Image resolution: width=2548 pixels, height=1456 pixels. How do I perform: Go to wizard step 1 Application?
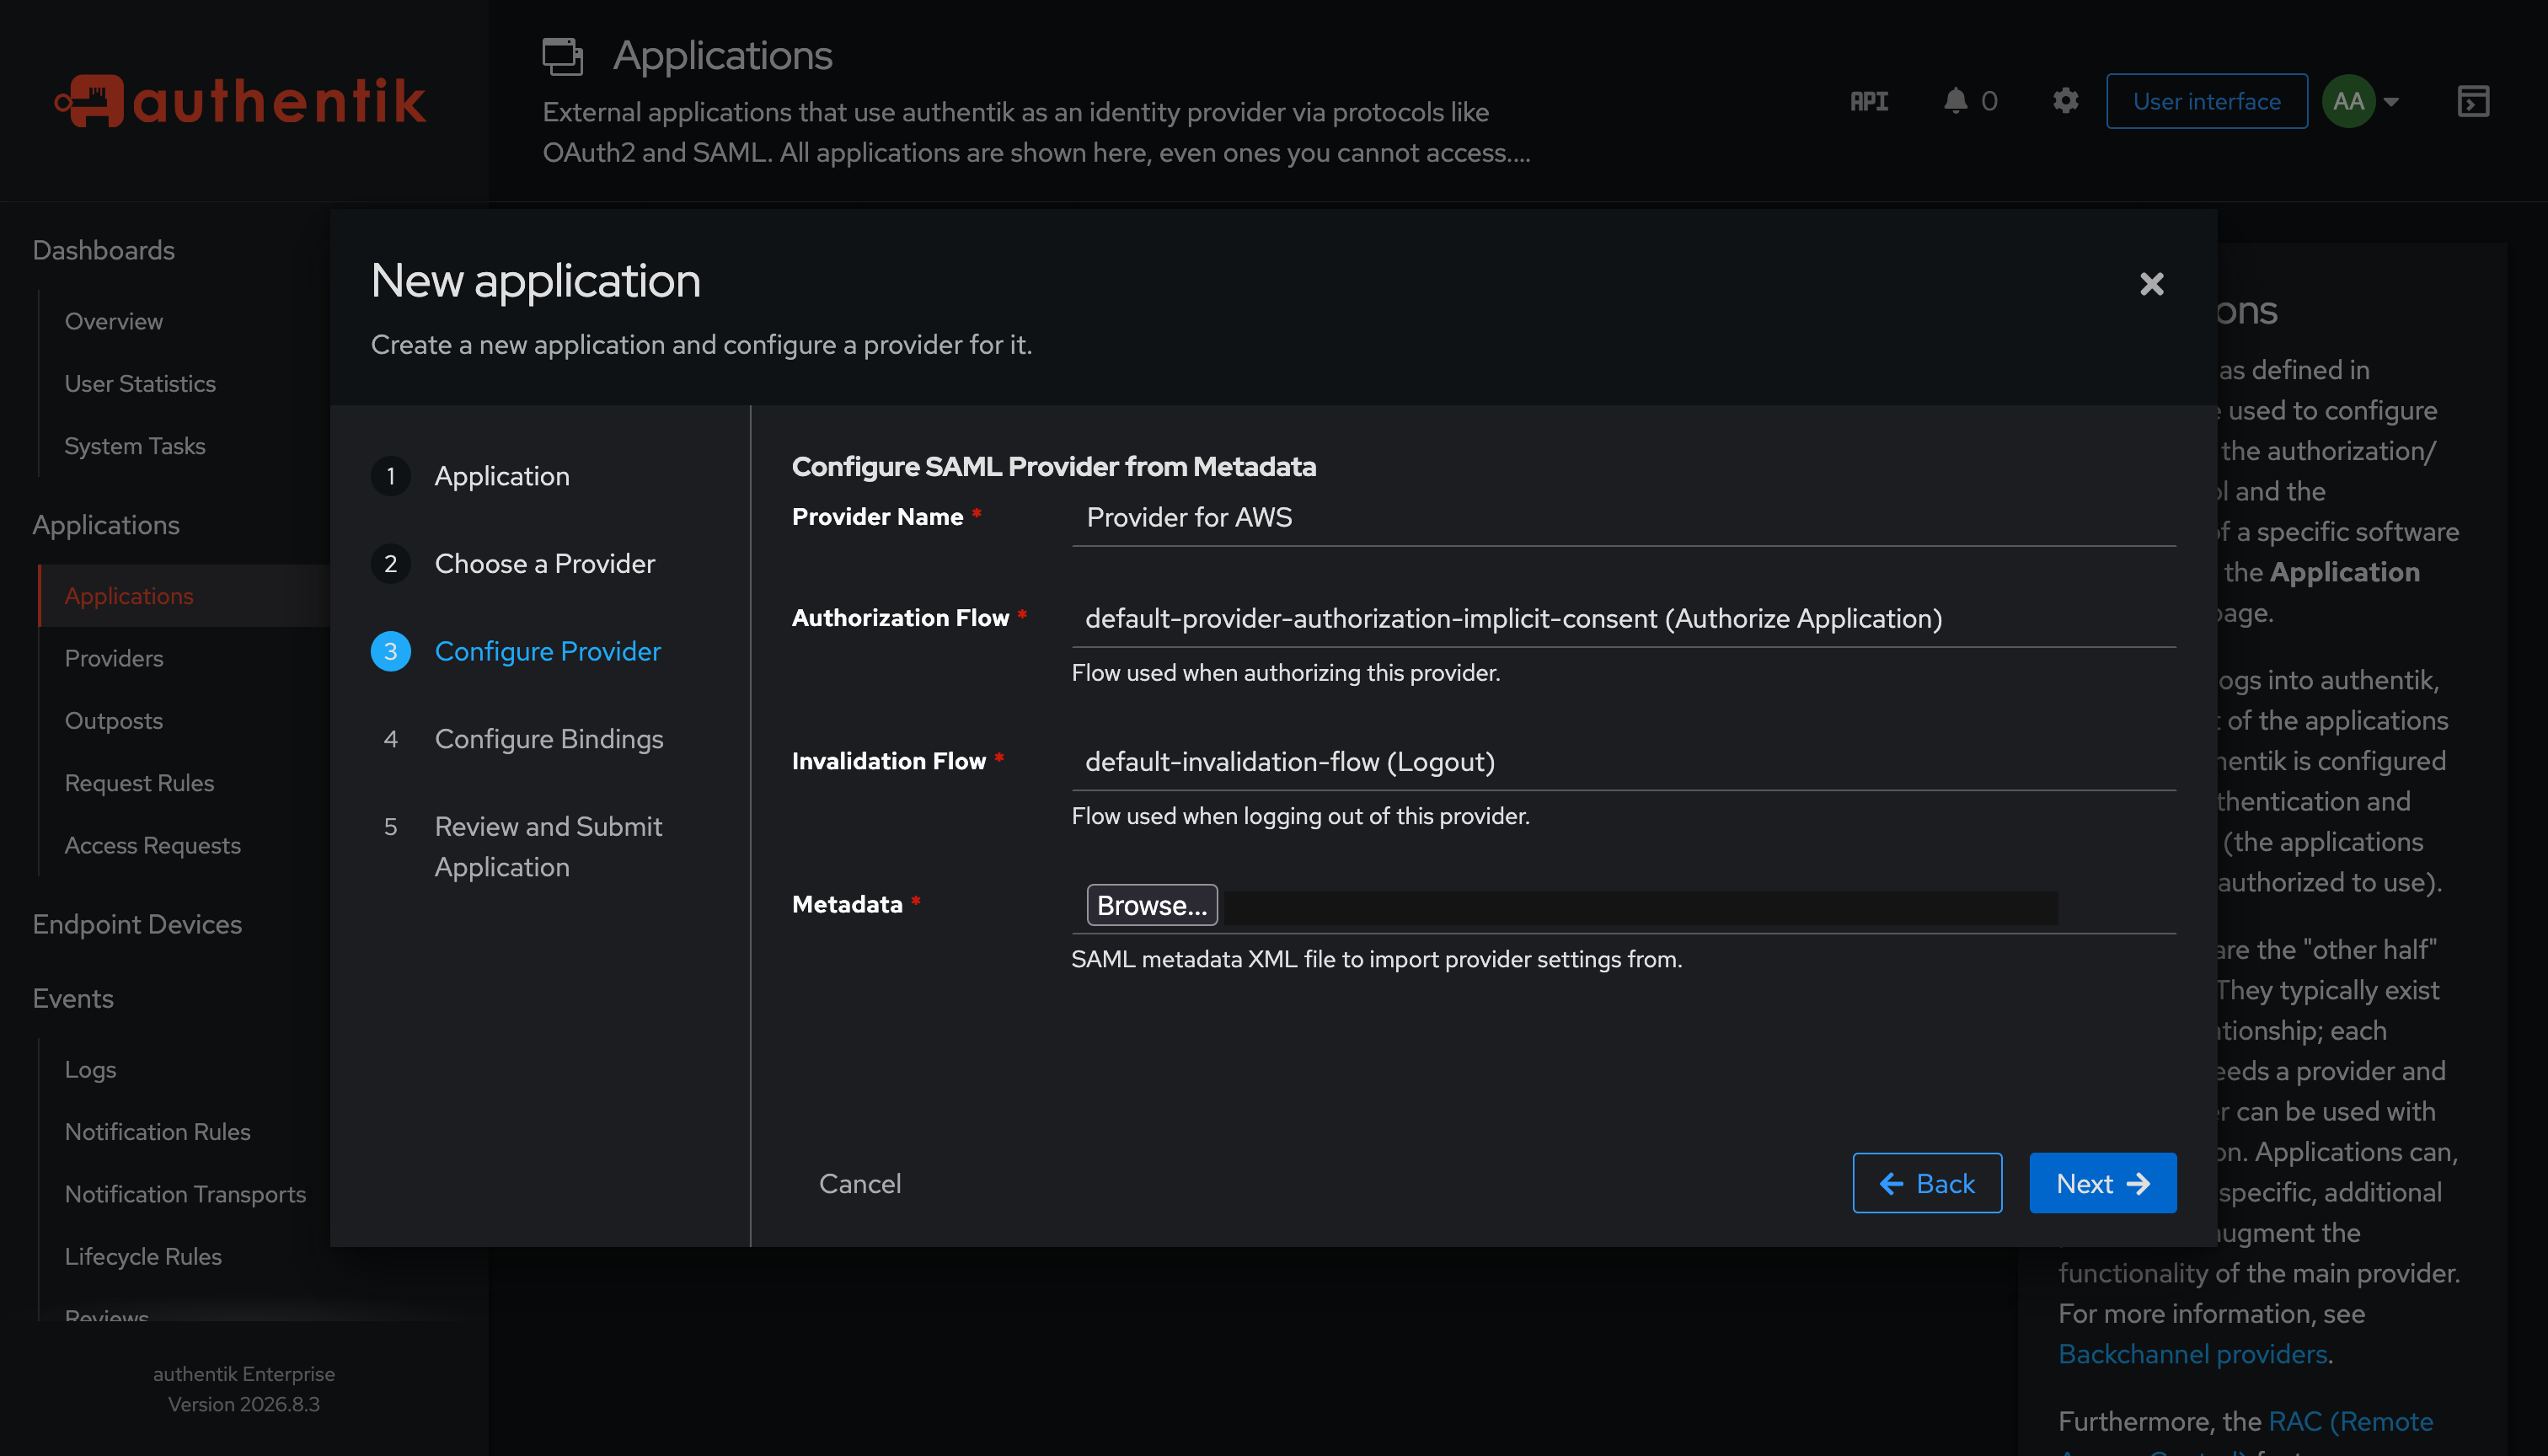(502, 476)
